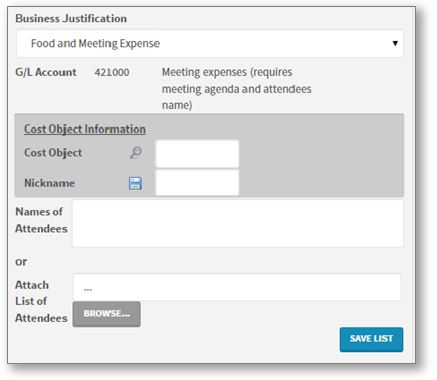Click inside the Names of Attendees text area
Image resolution: width=437 pixels, height=380 pixels.
pyautogui.click(x=238, y=223)
